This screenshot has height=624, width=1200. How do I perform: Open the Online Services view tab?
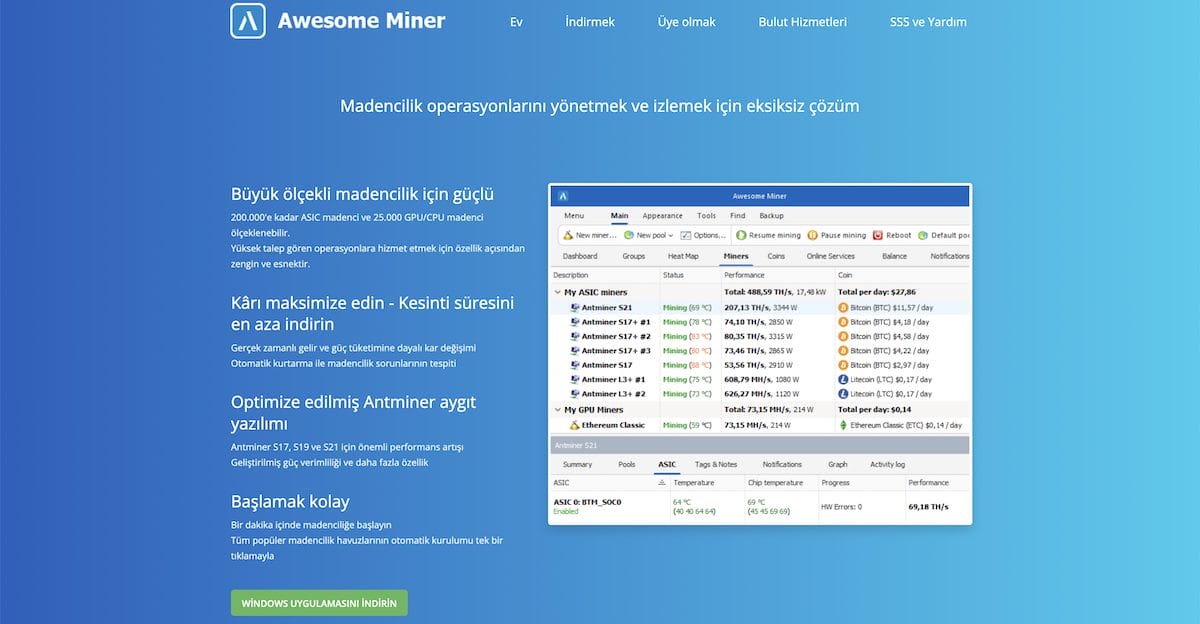[x=831, y=256]
